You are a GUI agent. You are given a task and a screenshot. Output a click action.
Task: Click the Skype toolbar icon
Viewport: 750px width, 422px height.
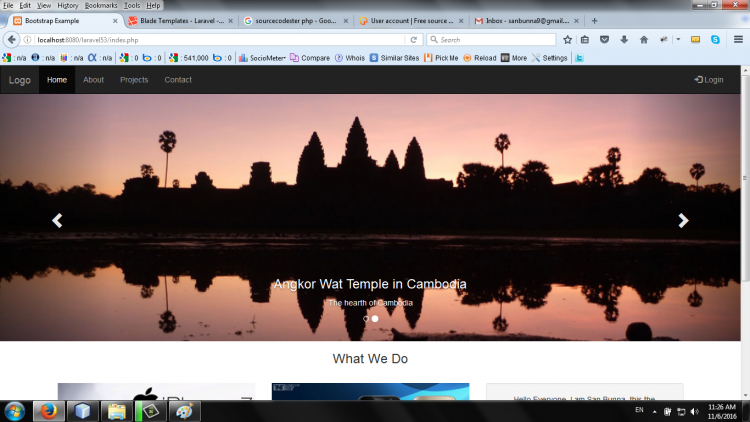coord(715,40)
